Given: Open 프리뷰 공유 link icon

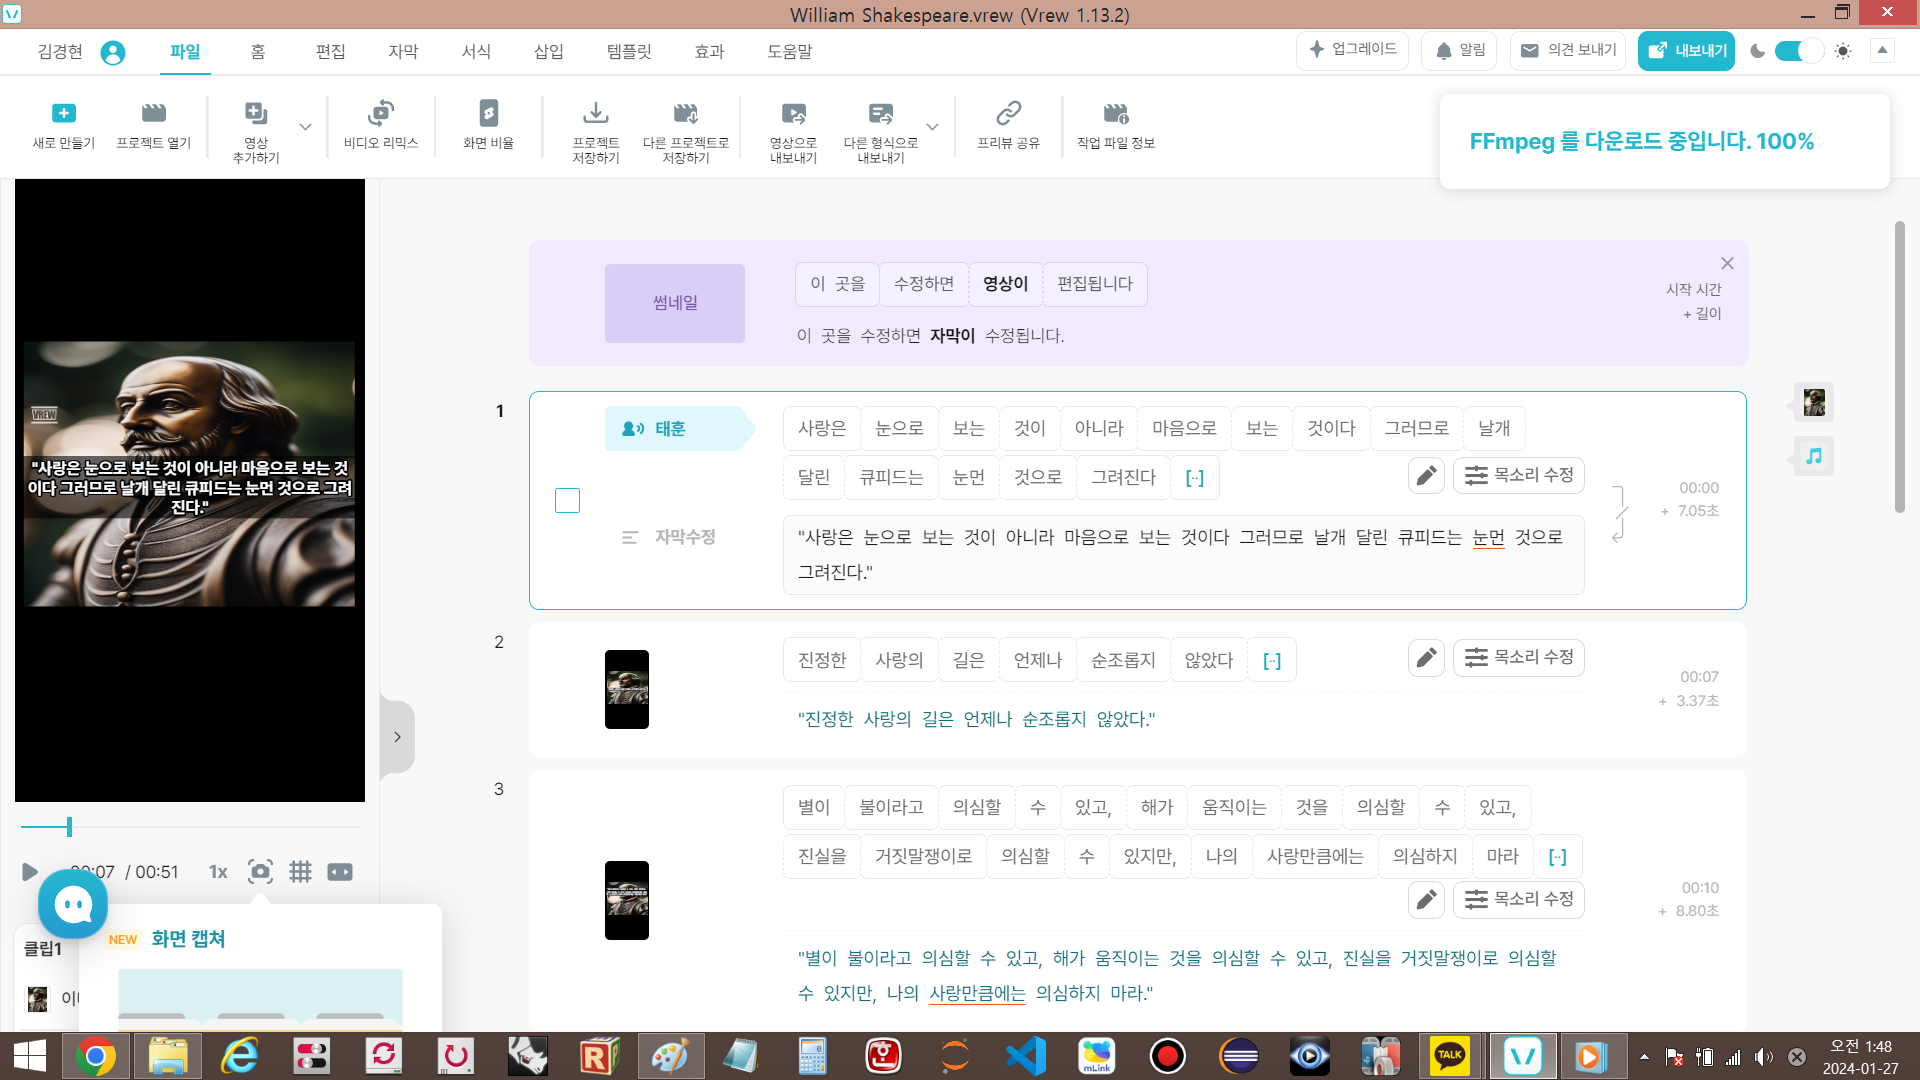Looking at the screenshot, I should click(x=1008, y=113).
